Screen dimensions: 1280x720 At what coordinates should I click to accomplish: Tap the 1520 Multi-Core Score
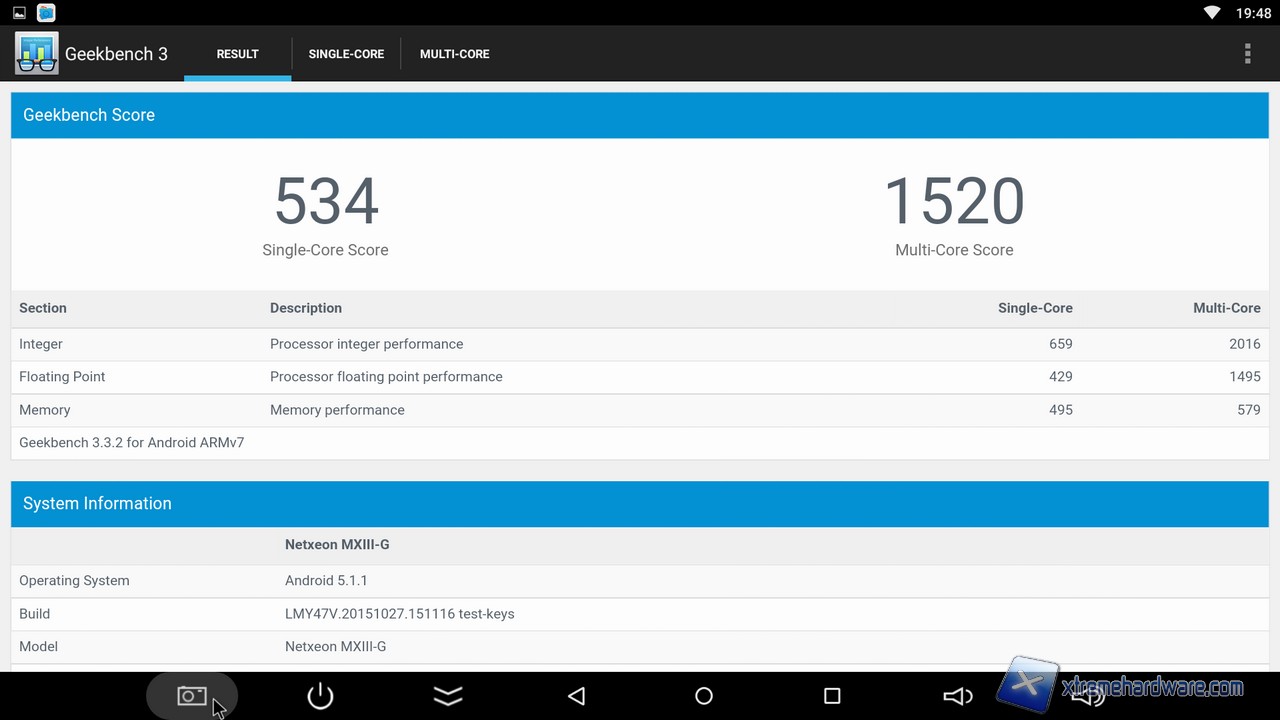point(954,202)
